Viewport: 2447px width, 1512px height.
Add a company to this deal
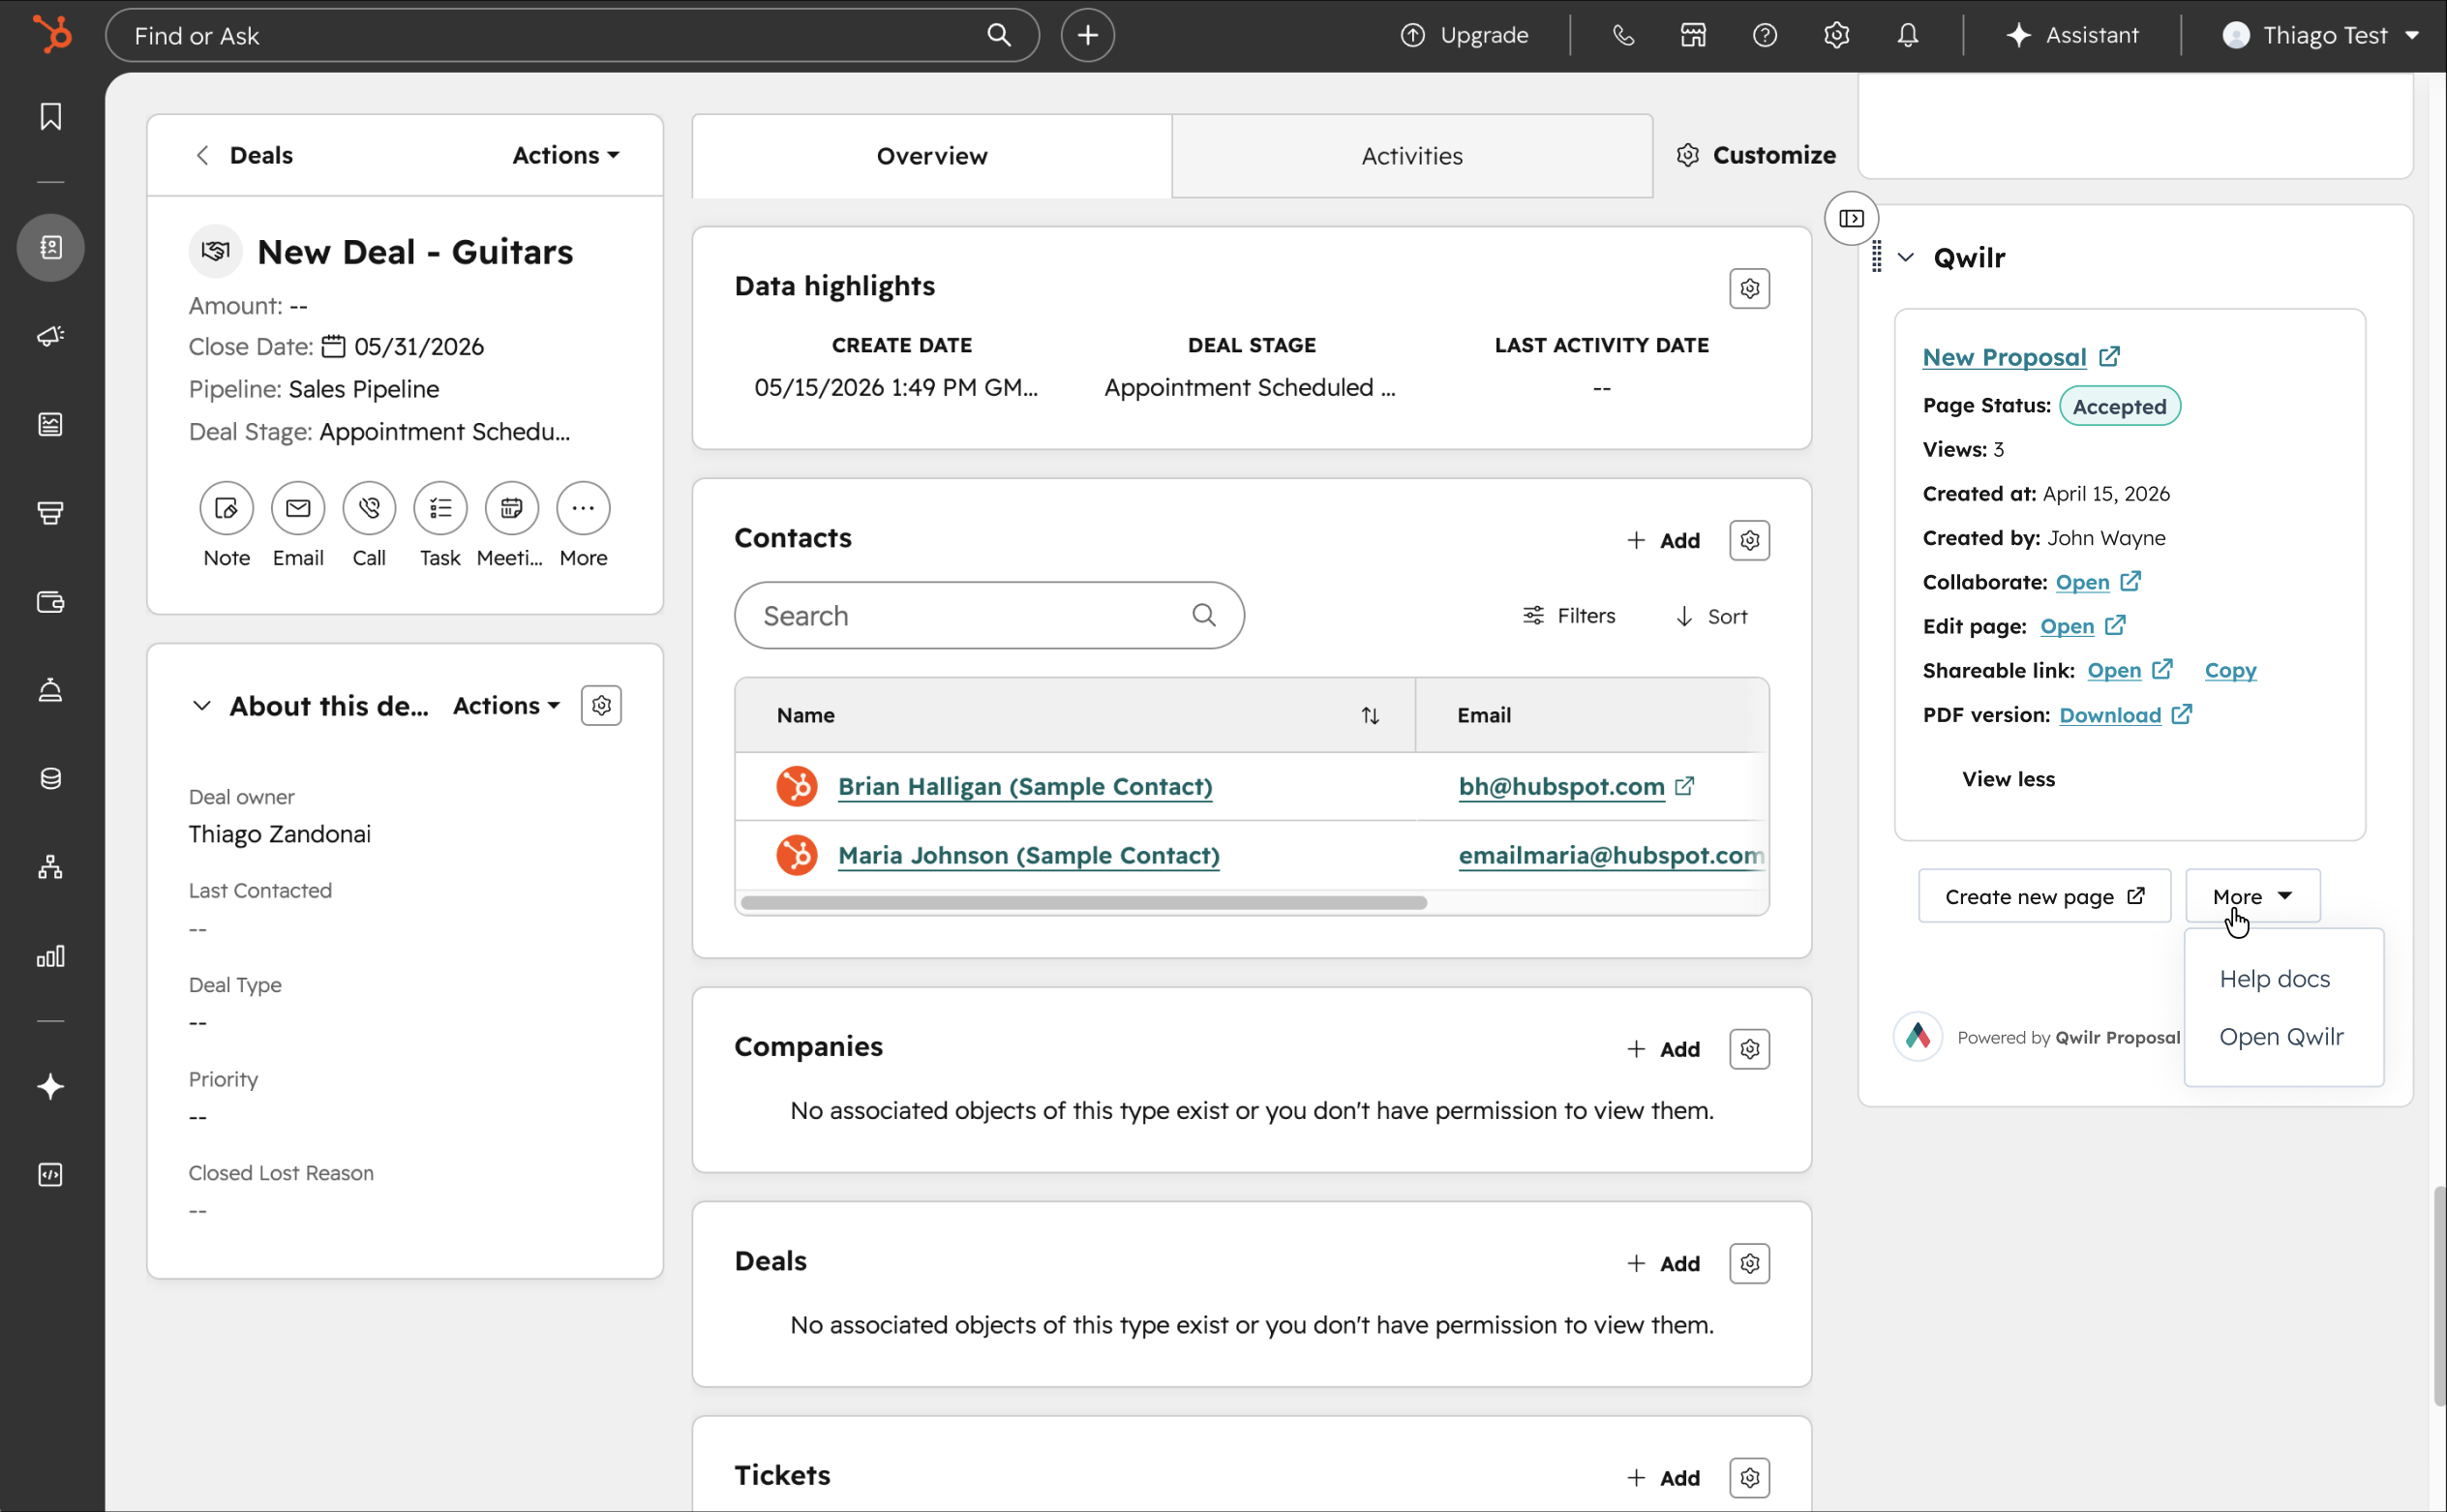[x=1663, y=1049]
